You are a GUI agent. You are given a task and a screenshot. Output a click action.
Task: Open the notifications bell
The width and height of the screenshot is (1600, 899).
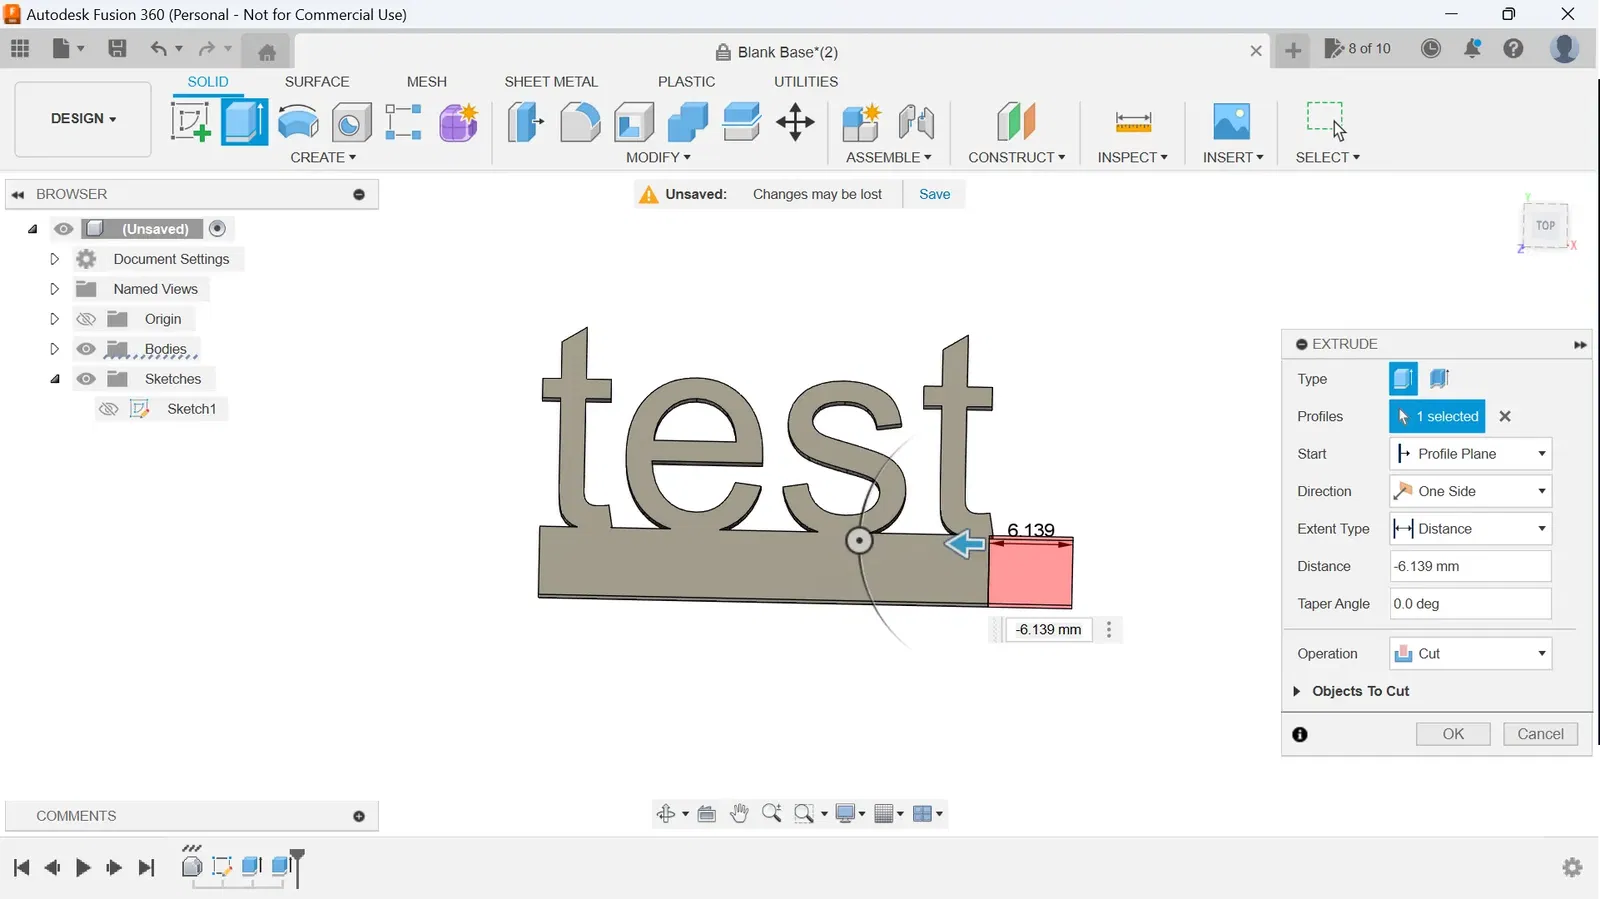click(1473, 48)
